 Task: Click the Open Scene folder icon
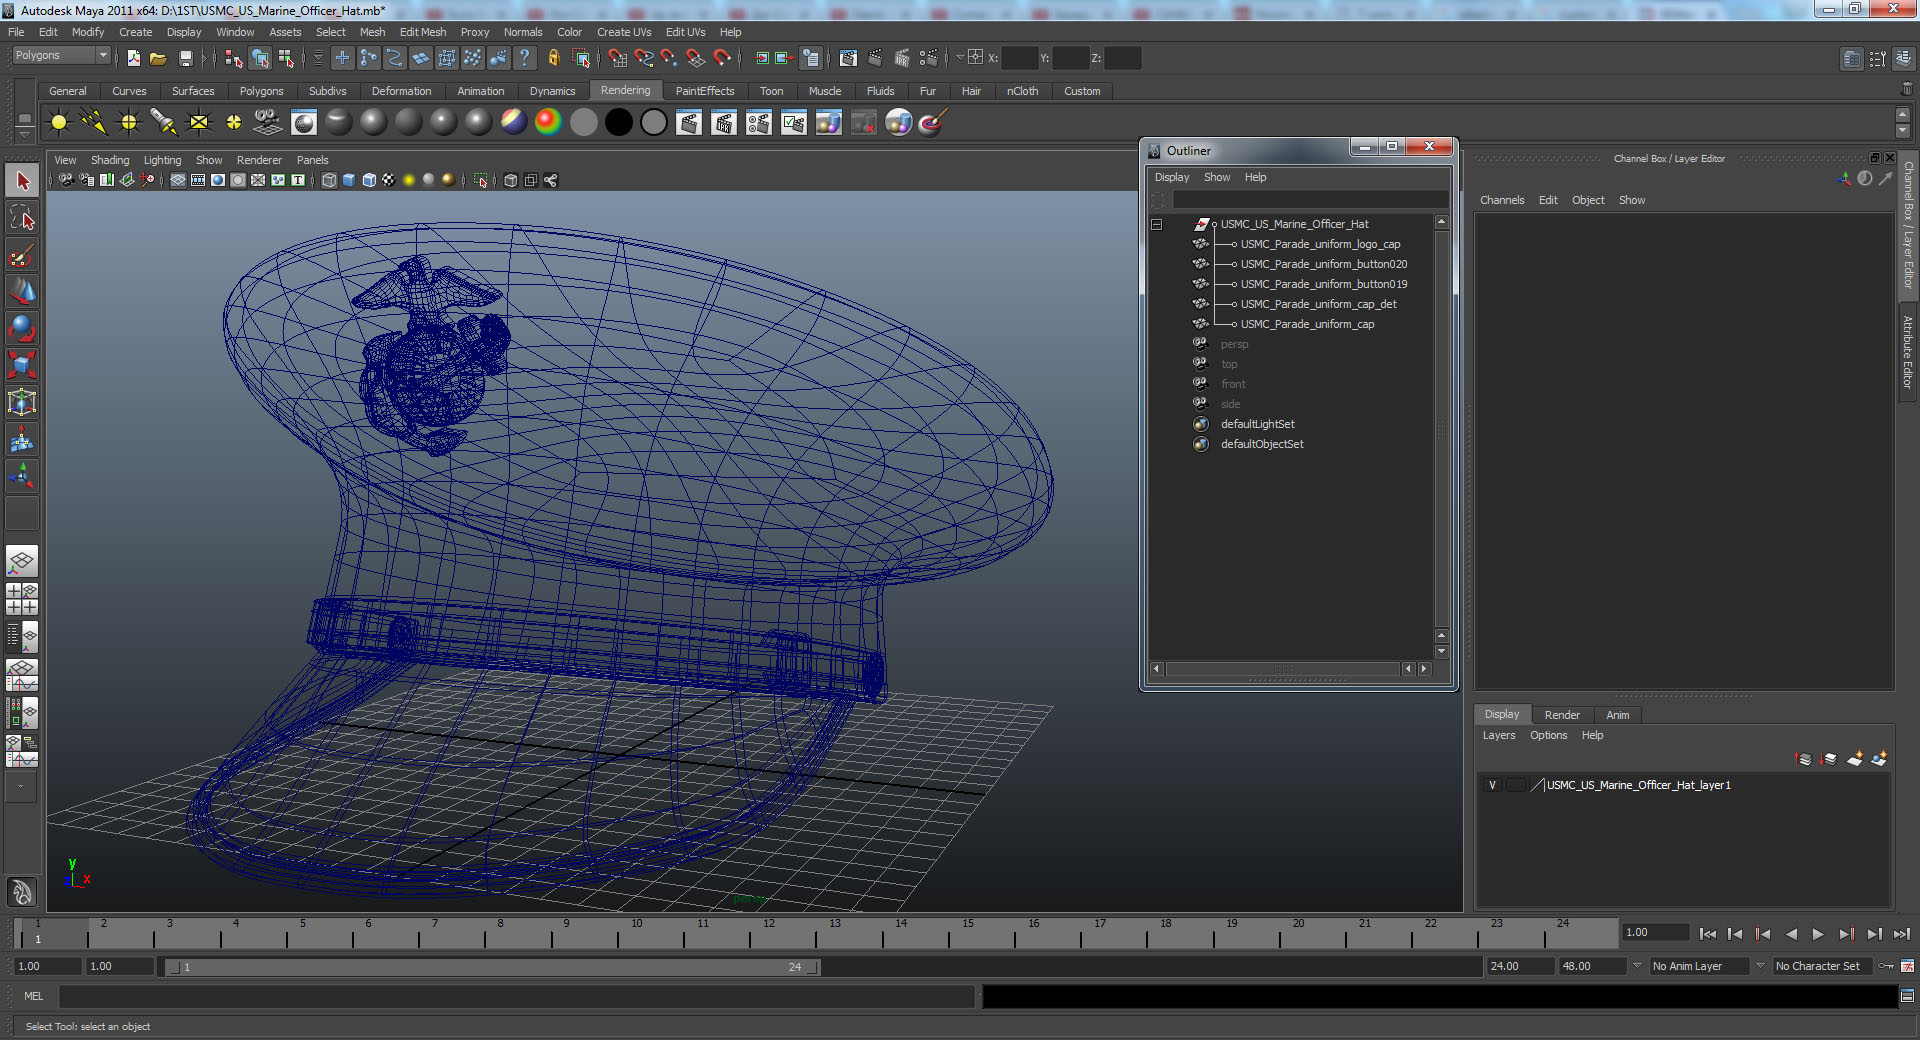click(x=158, y=59)
